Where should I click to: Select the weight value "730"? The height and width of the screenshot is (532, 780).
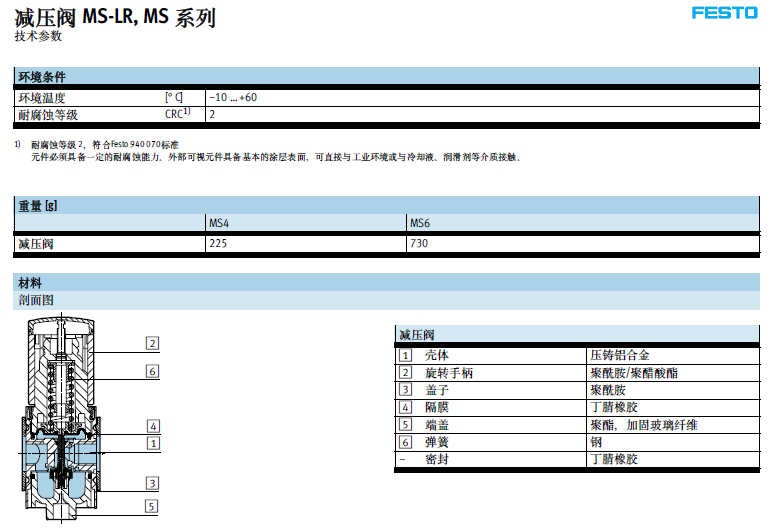coord(419,243)
